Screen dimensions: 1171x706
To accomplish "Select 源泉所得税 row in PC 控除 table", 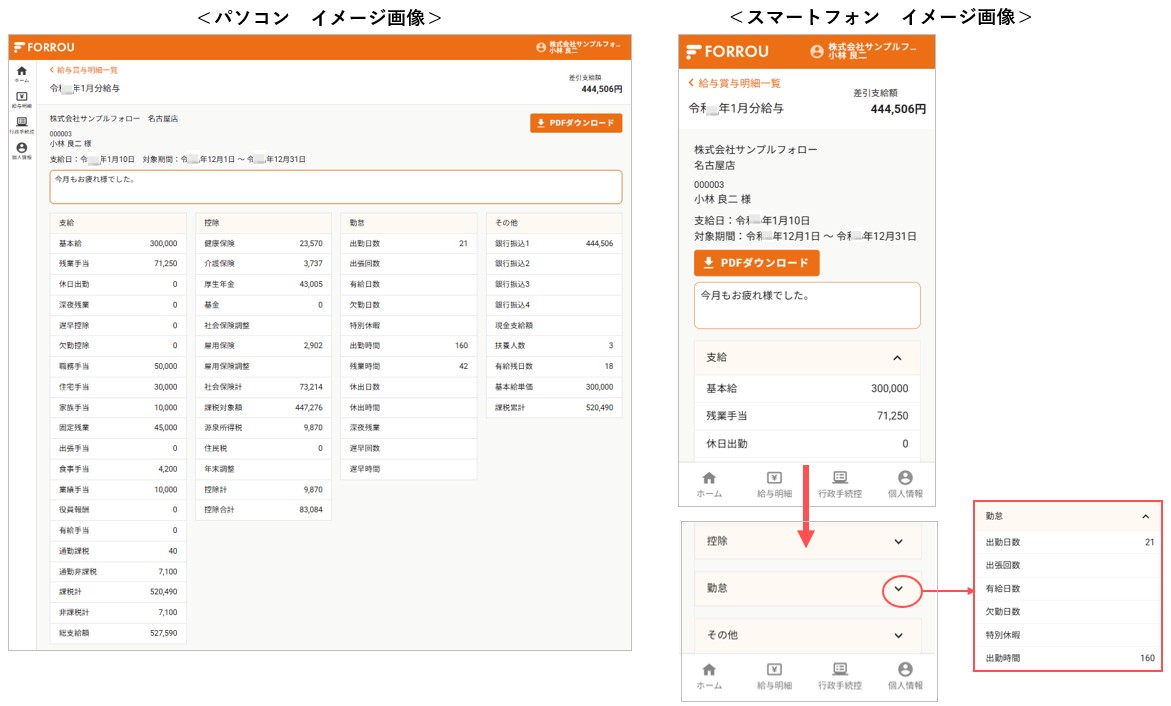I will [264, 427].
